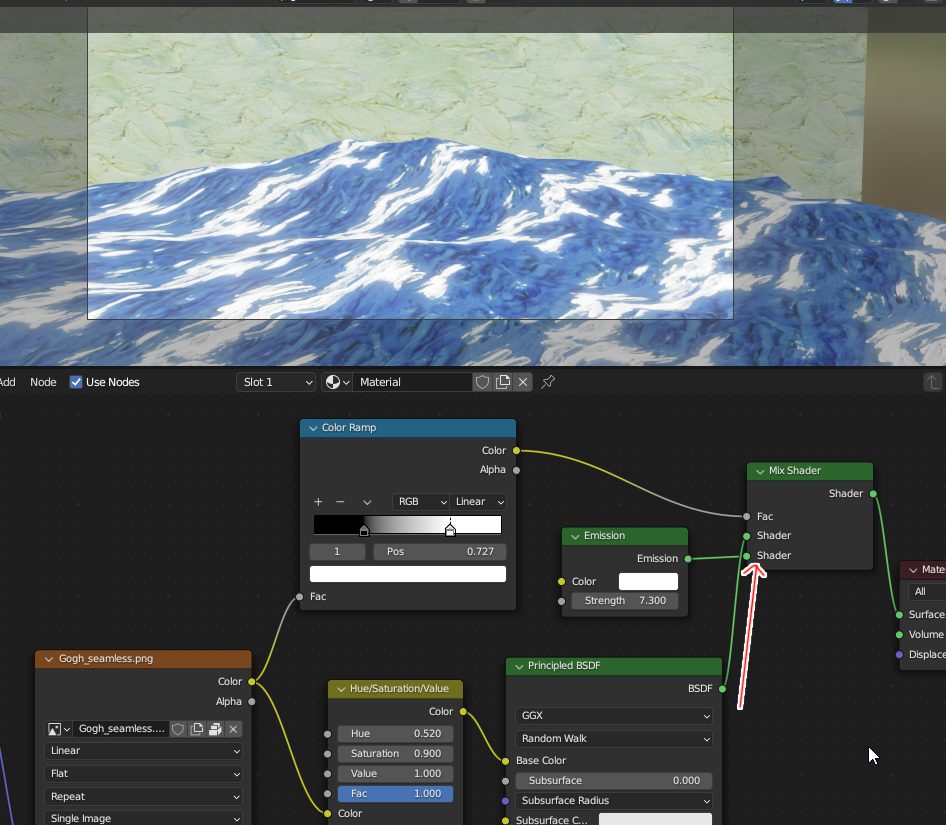Unlink the material with the X icon
The height and width of the screenshot is (825, 946).
click(523, 382)
